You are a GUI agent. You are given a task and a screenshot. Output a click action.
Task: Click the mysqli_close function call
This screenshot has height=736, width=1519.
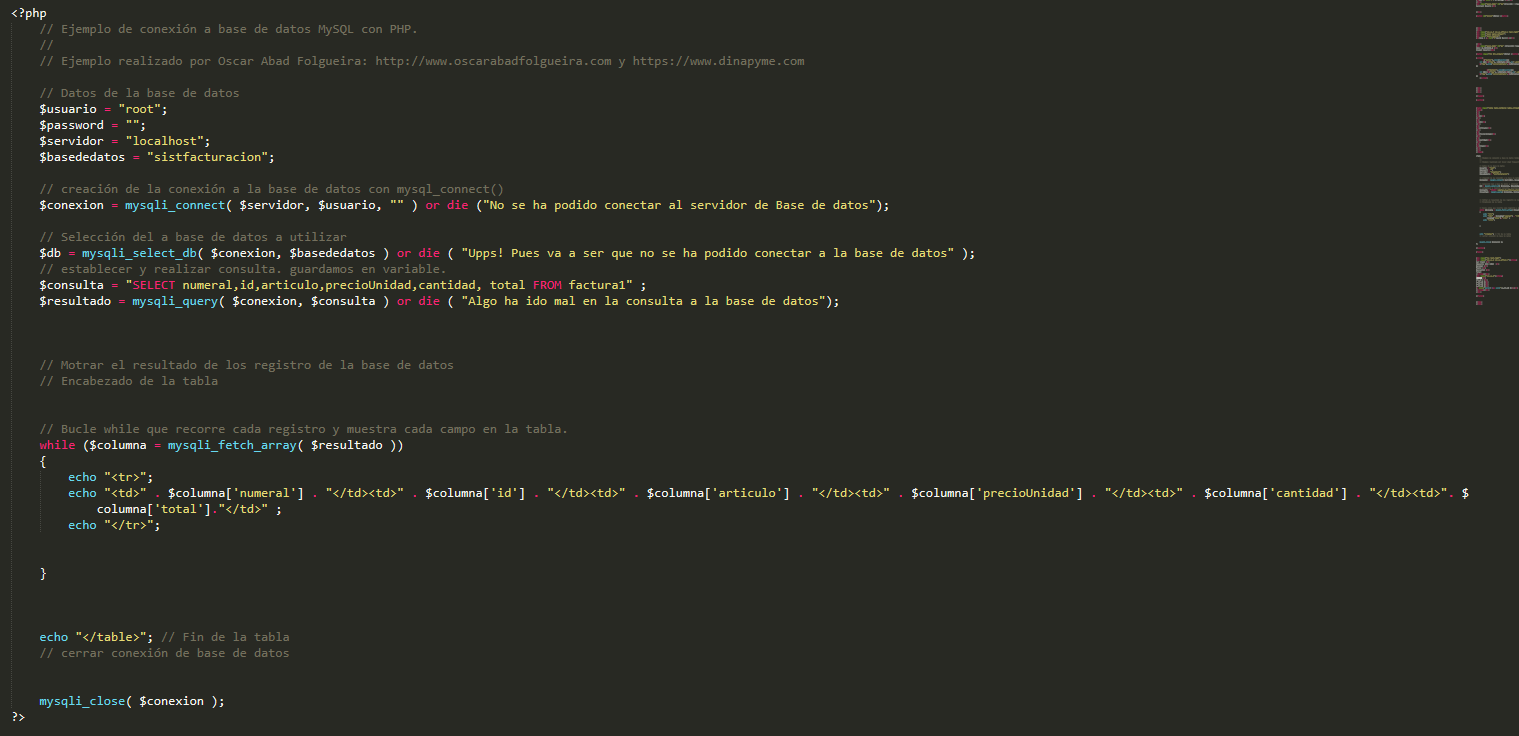coord(82,701)
